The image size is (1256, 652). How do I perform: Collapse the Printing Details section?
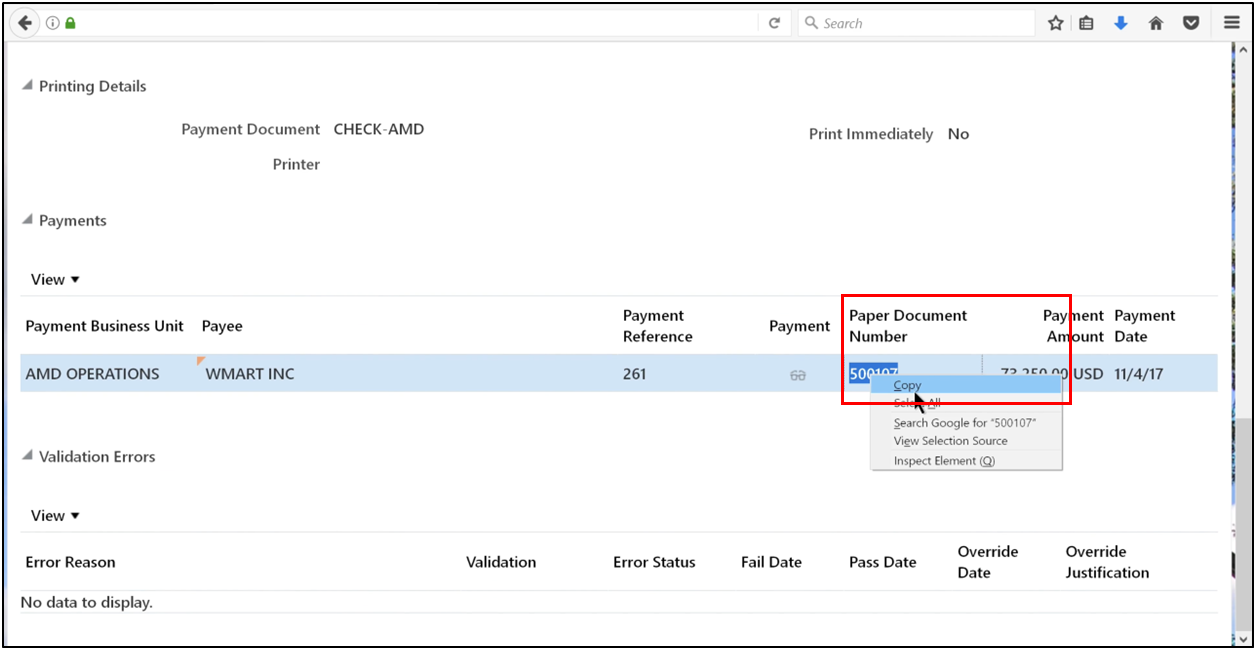click(x=25, y=86)
